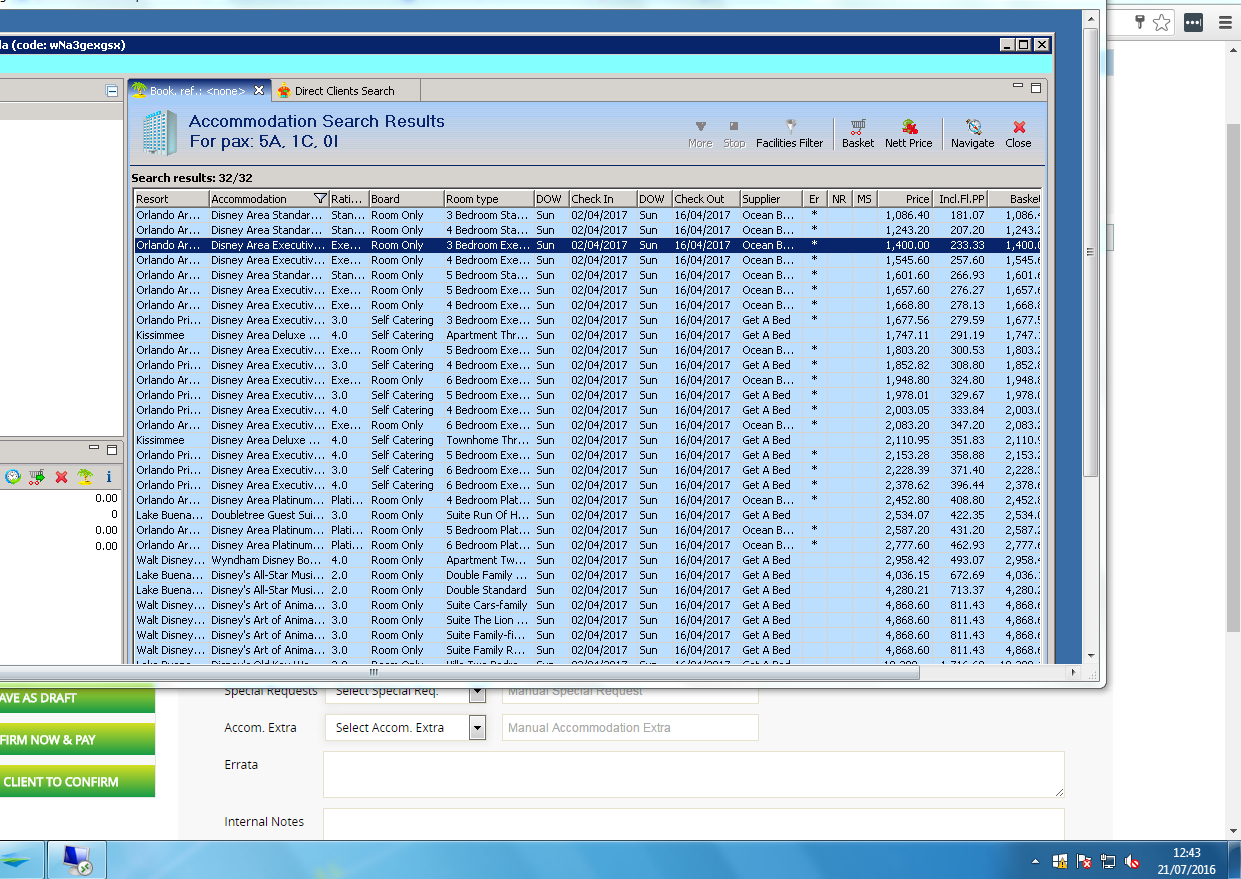The height and width of the screenshot is (879, 1241).
Task: Click the Save As Draft green button
Action: click(x=77, y=698)
